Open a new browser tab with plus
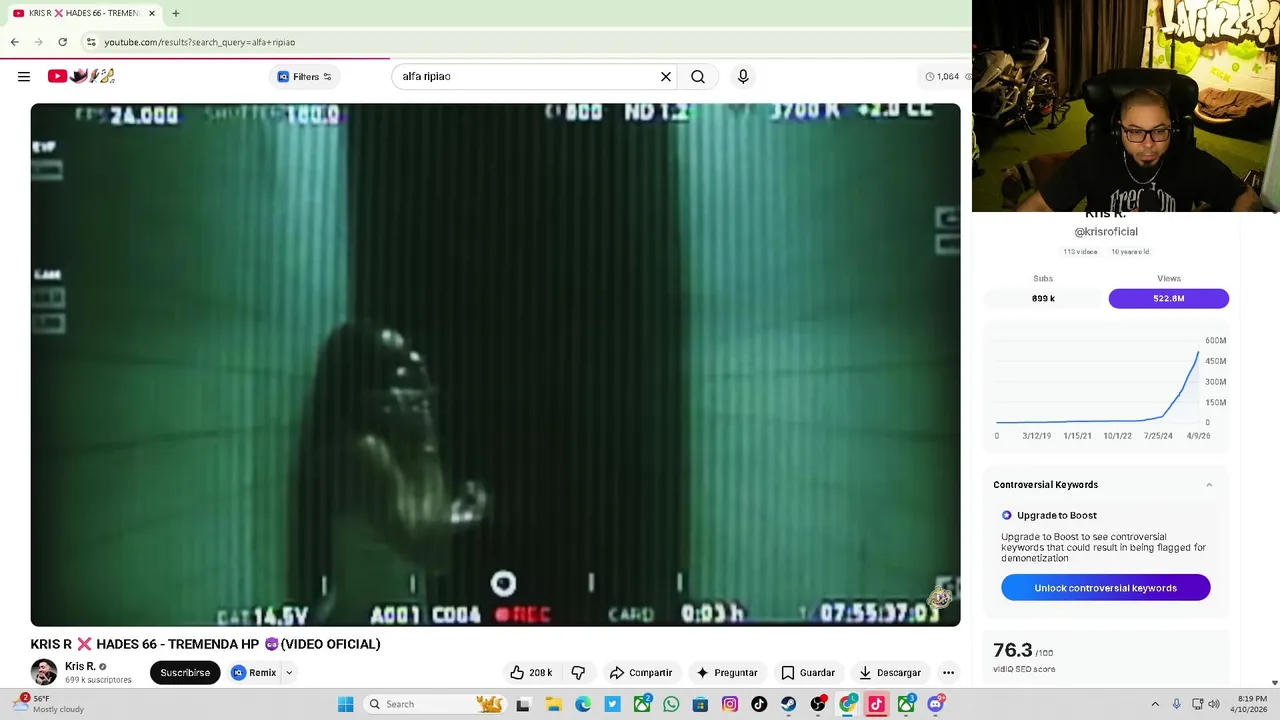Screen dimensions: 1280x720 (175, 13)
